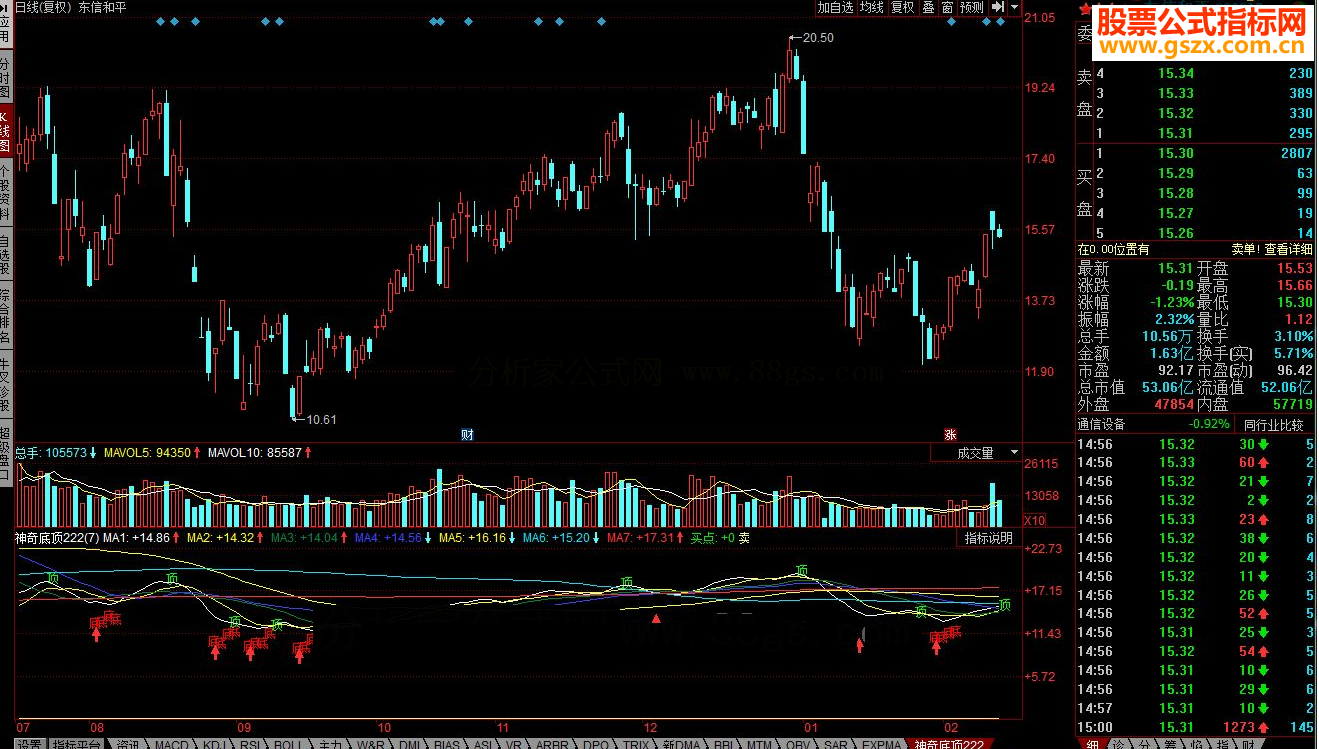Open the 自选股 sidebar tab

5,255
